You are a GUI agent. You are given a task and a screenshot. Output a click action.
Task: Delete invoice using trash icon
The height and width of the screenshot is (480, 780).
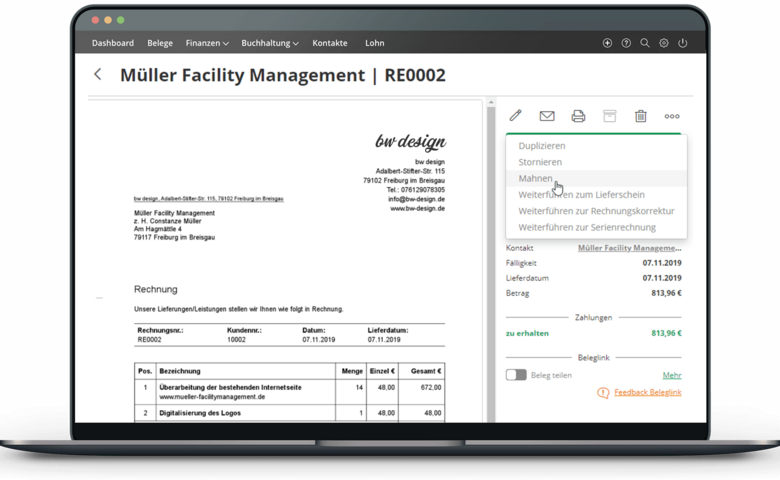click(641, 116)
